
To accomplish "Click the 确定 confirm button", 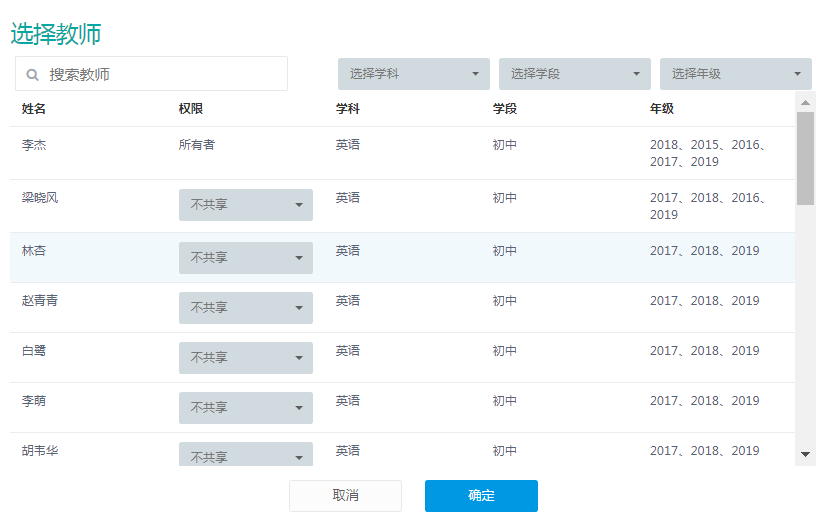I will [481, 496].
